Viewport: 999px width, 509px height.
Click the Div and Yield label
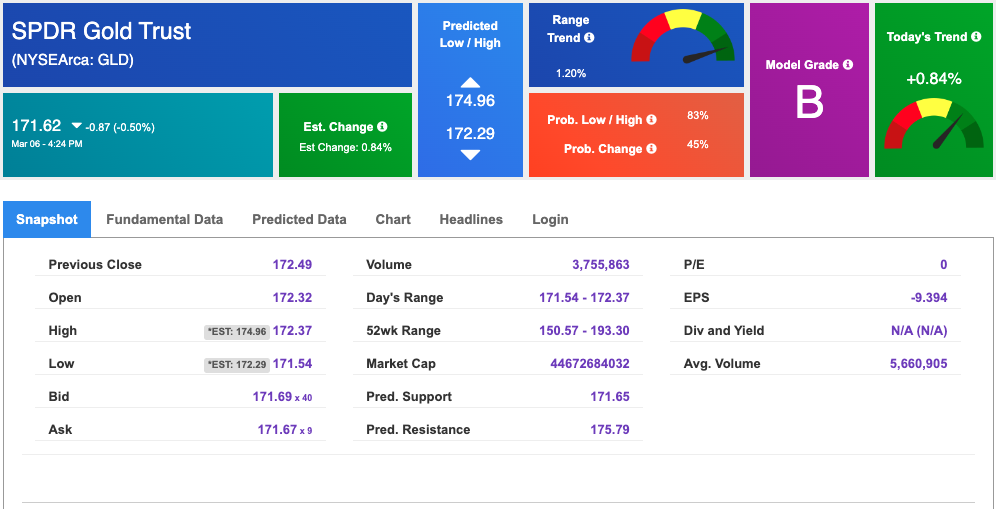coord(724,331)
